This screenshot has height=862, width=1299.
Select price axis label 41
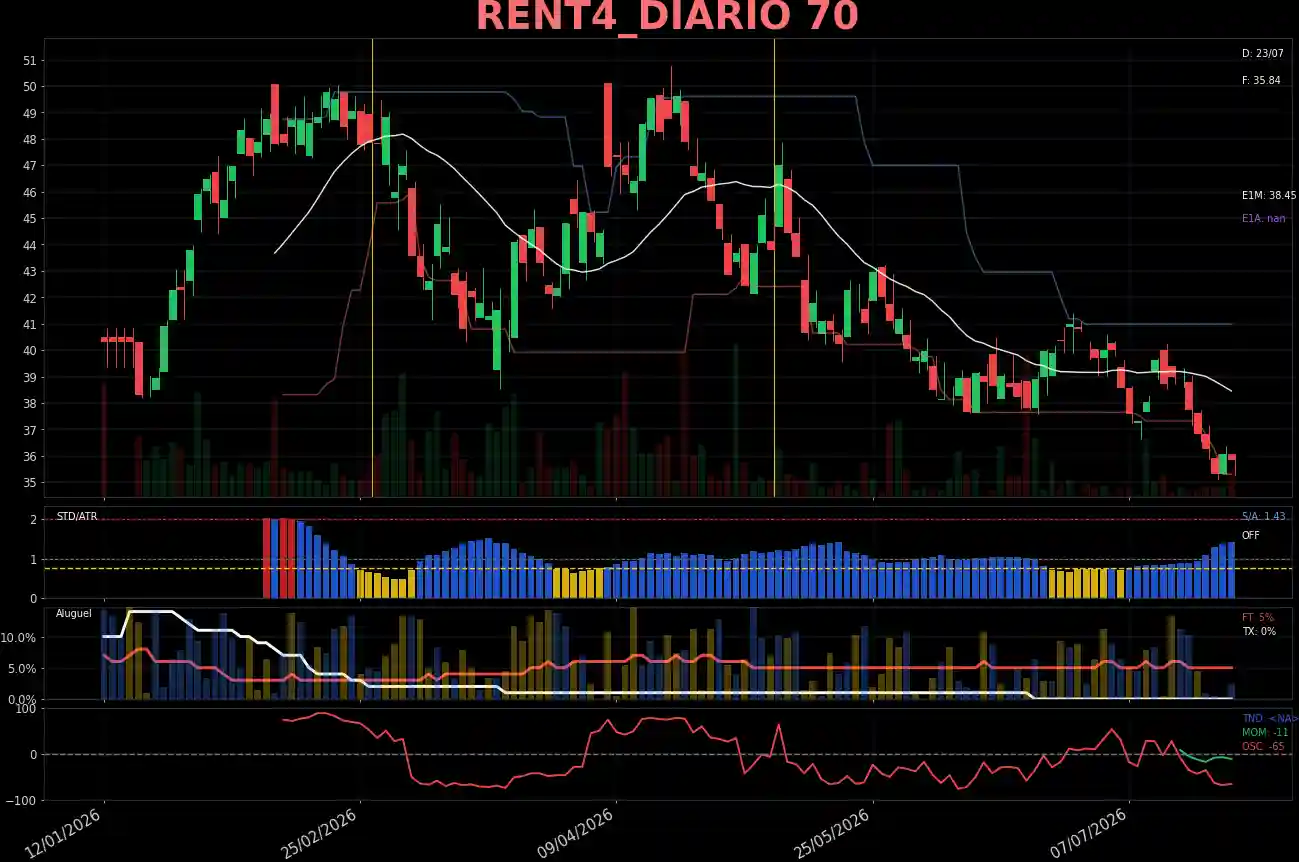(x=29, y=325)
